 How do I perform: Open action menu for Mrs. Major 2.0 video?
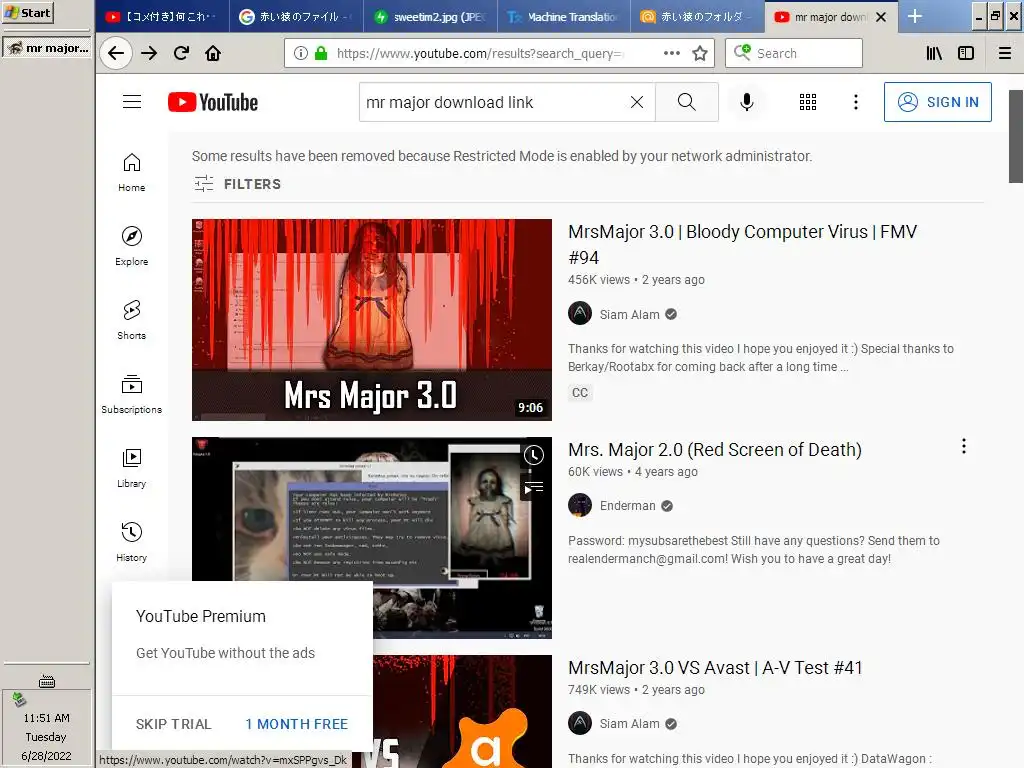[x=963, y=447]
